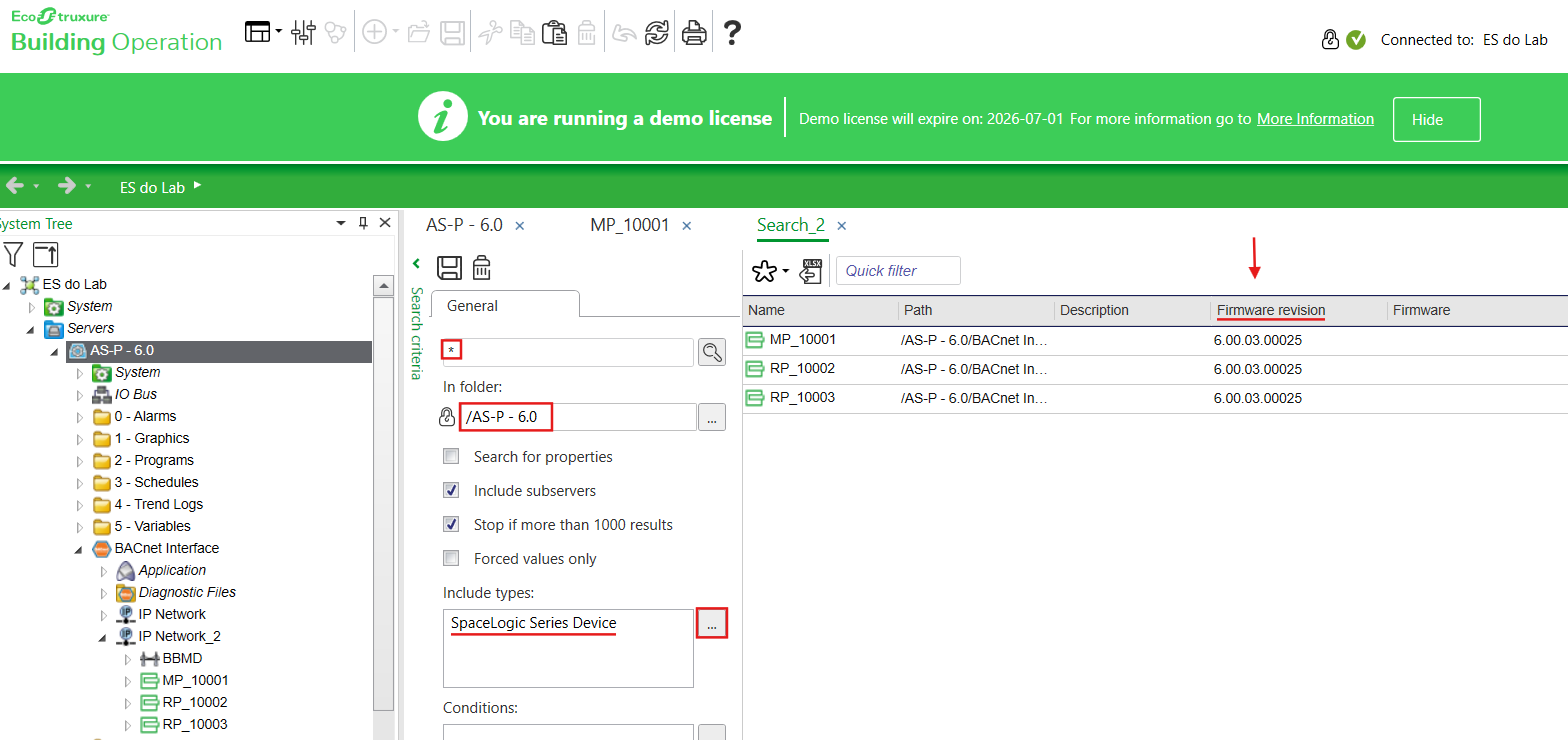Image resolution: width=1568 pixels, height=740 pixels.
Task: Click the favorites star icon in results toolbar
Action: 764,270
